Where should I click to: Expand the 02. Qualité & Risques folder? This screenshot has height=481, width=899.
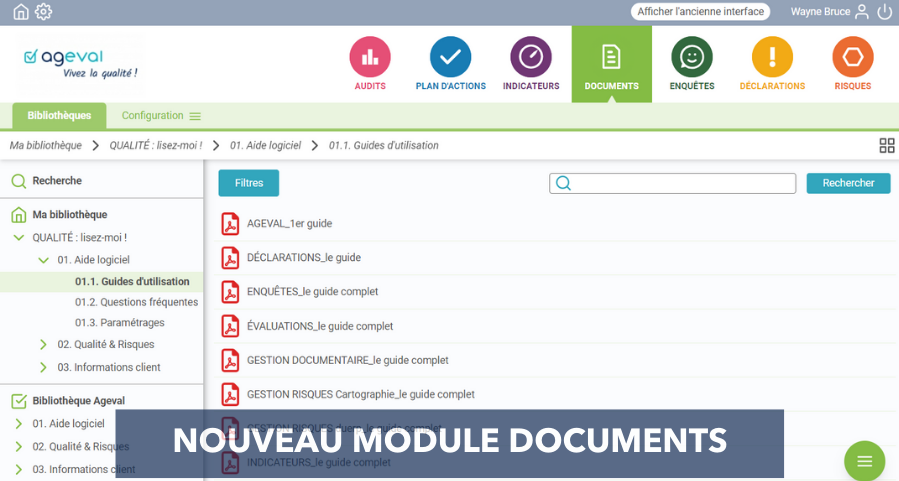click(43, 345)
